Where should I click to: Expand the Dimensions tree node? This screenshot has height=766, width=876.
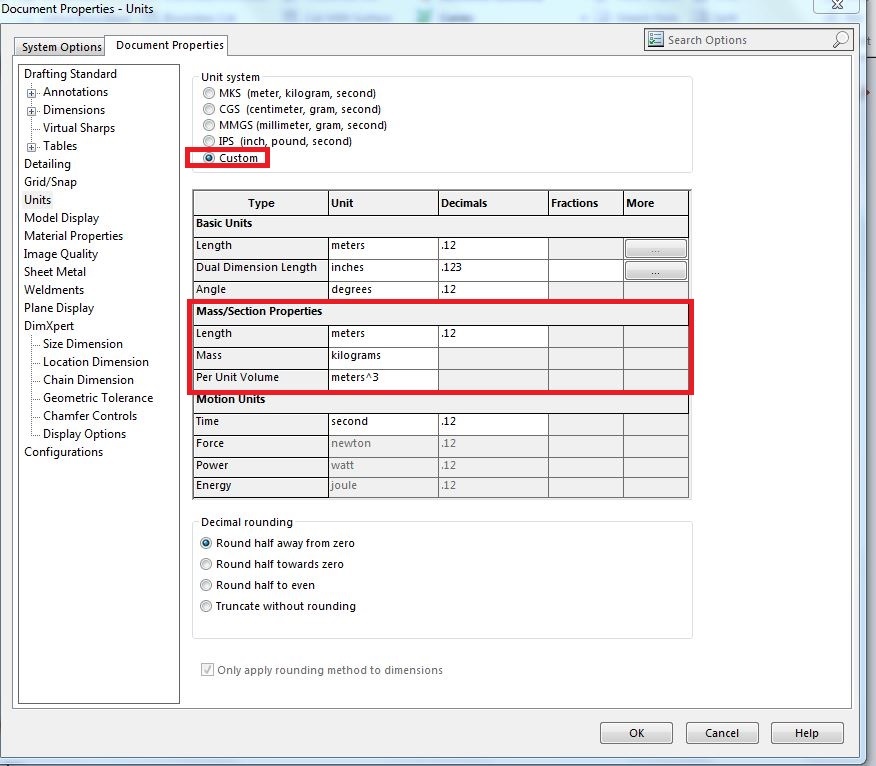[x=32, y=111]
